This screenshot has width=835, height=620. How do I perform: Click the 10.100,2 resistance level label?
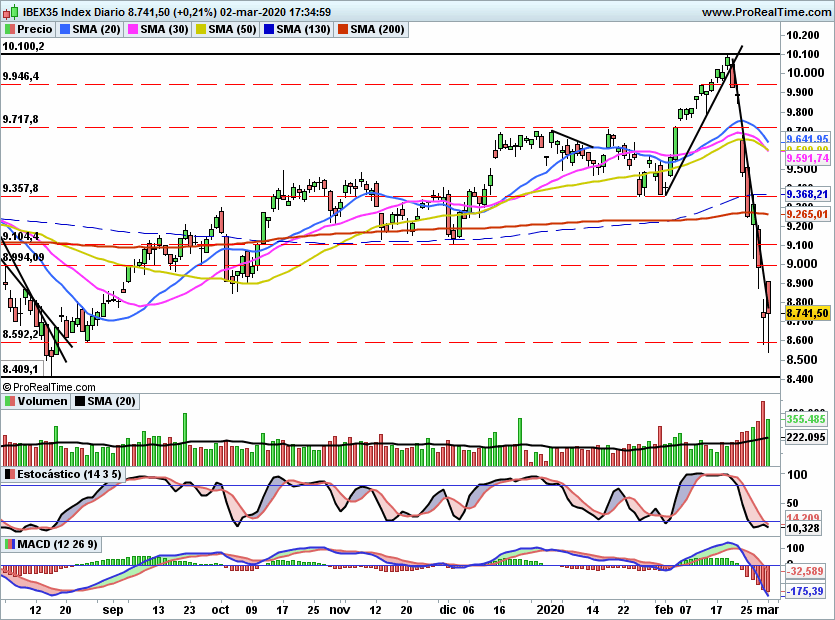point(23,46)
